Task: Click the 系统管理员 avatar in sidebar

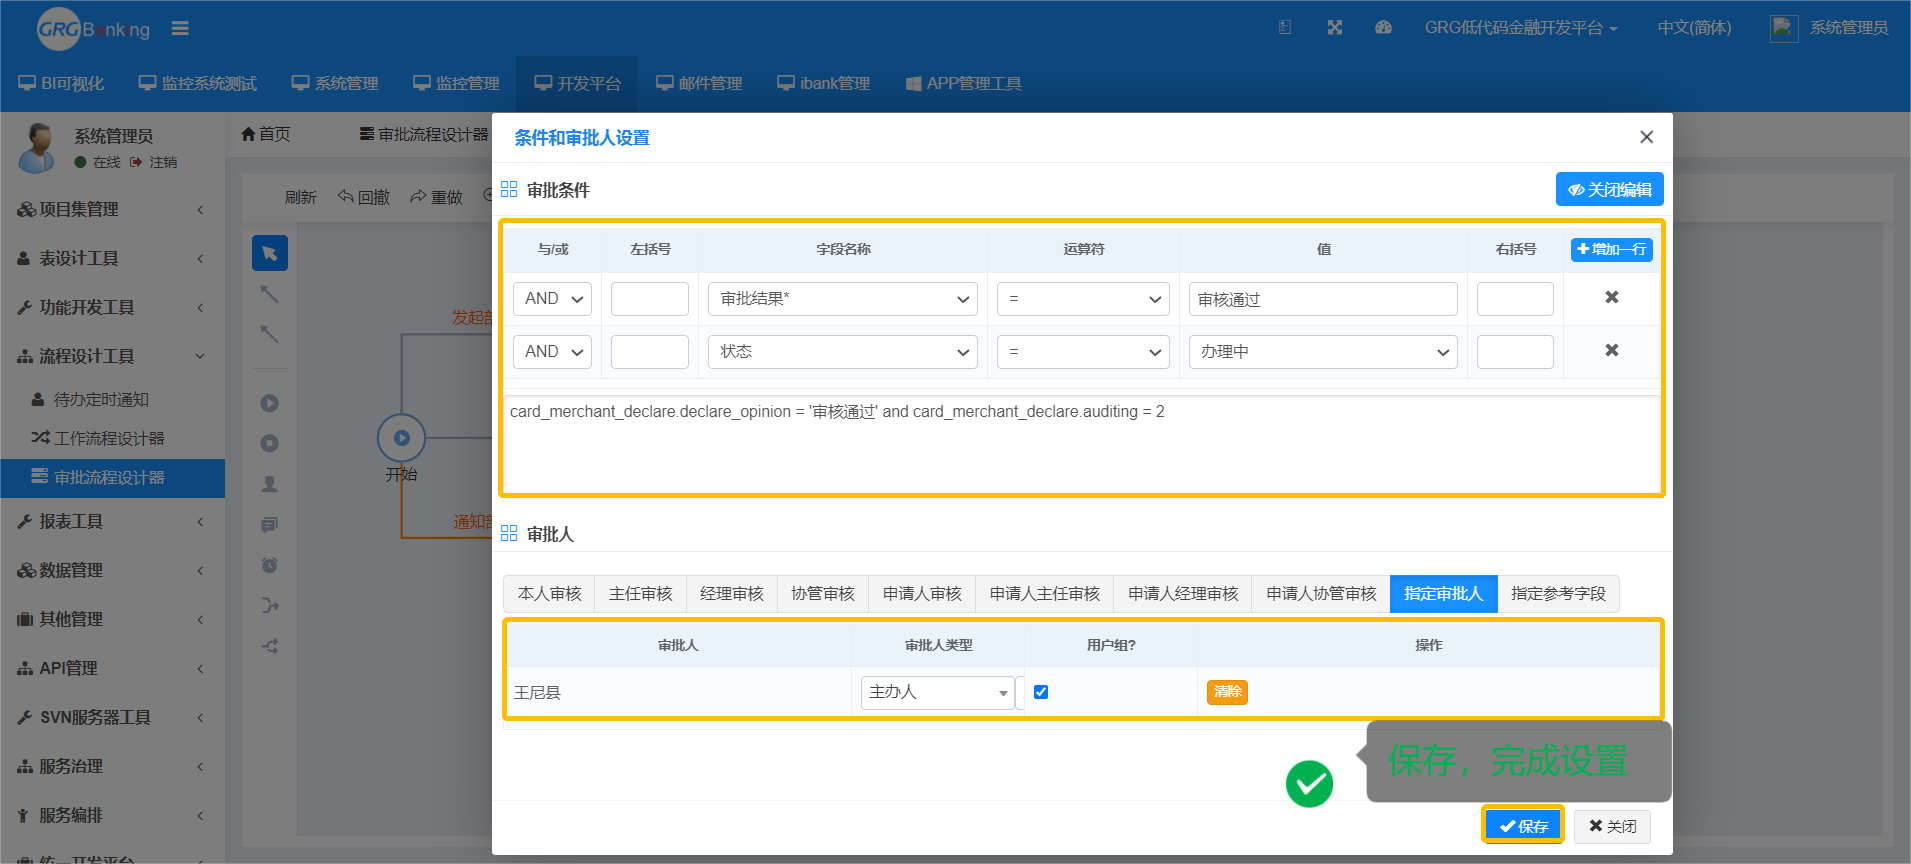Action: click(38, 147)
